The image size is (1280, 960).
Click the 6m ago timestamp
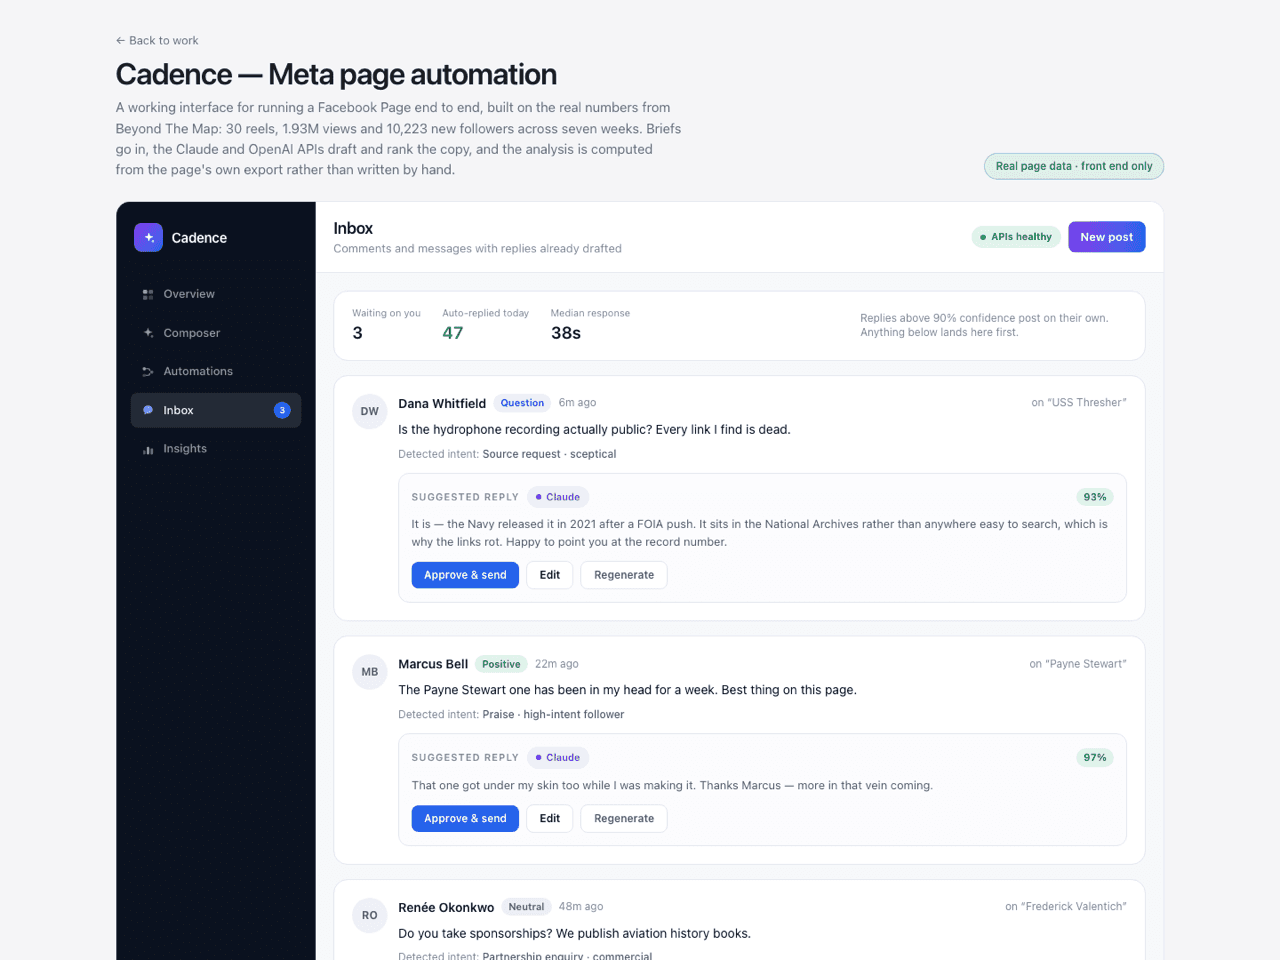tap(577, 403)
